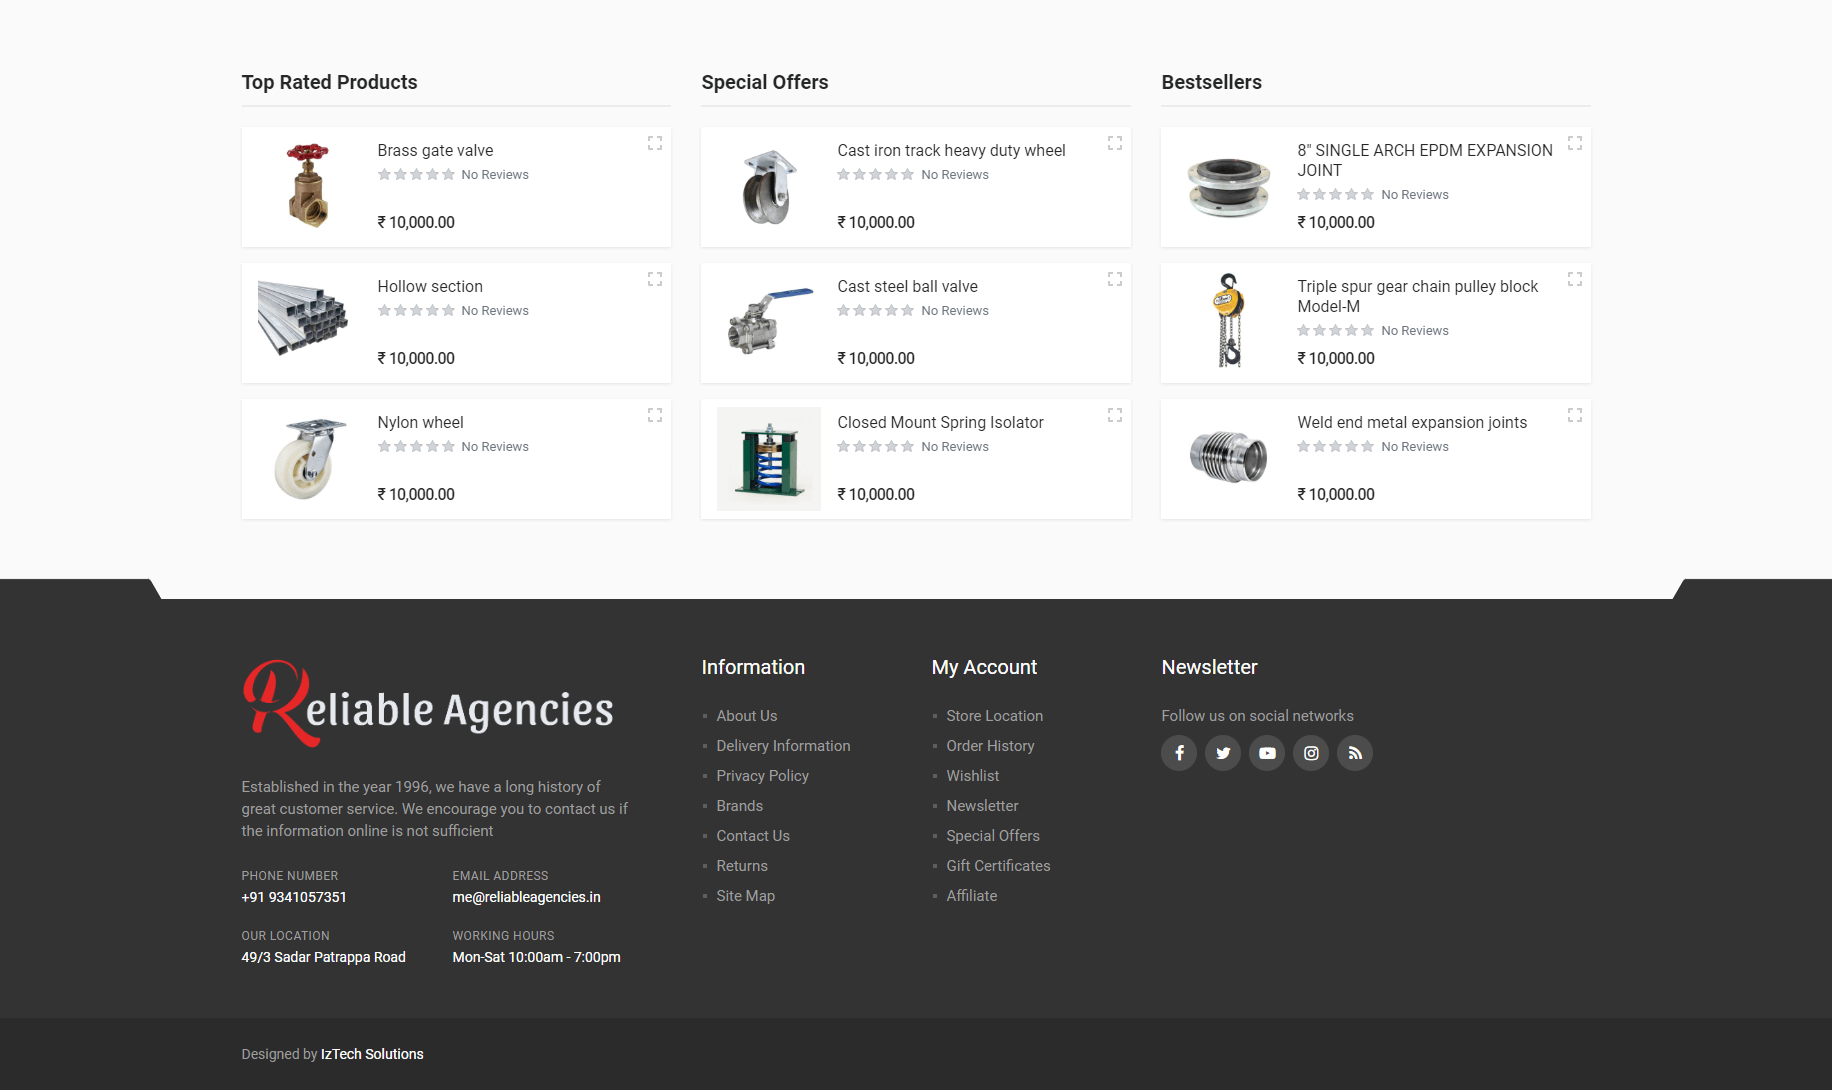Open Closed Mount Spring Isolator title
Screen dimensions: 1832x1090
(940, 422)
